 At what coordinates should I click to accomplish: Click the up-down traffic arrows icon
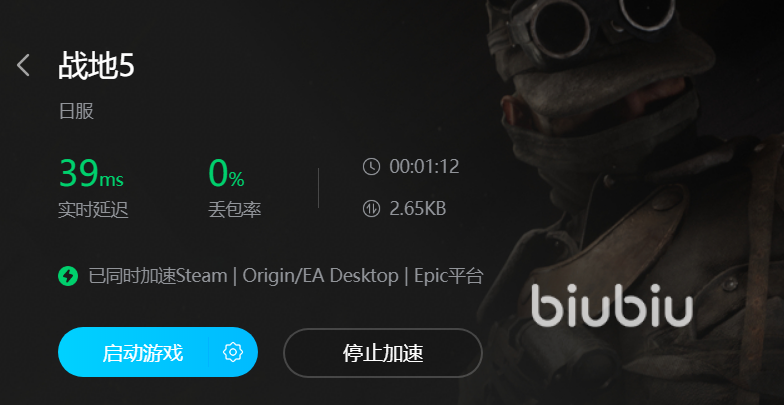point(371,208)
